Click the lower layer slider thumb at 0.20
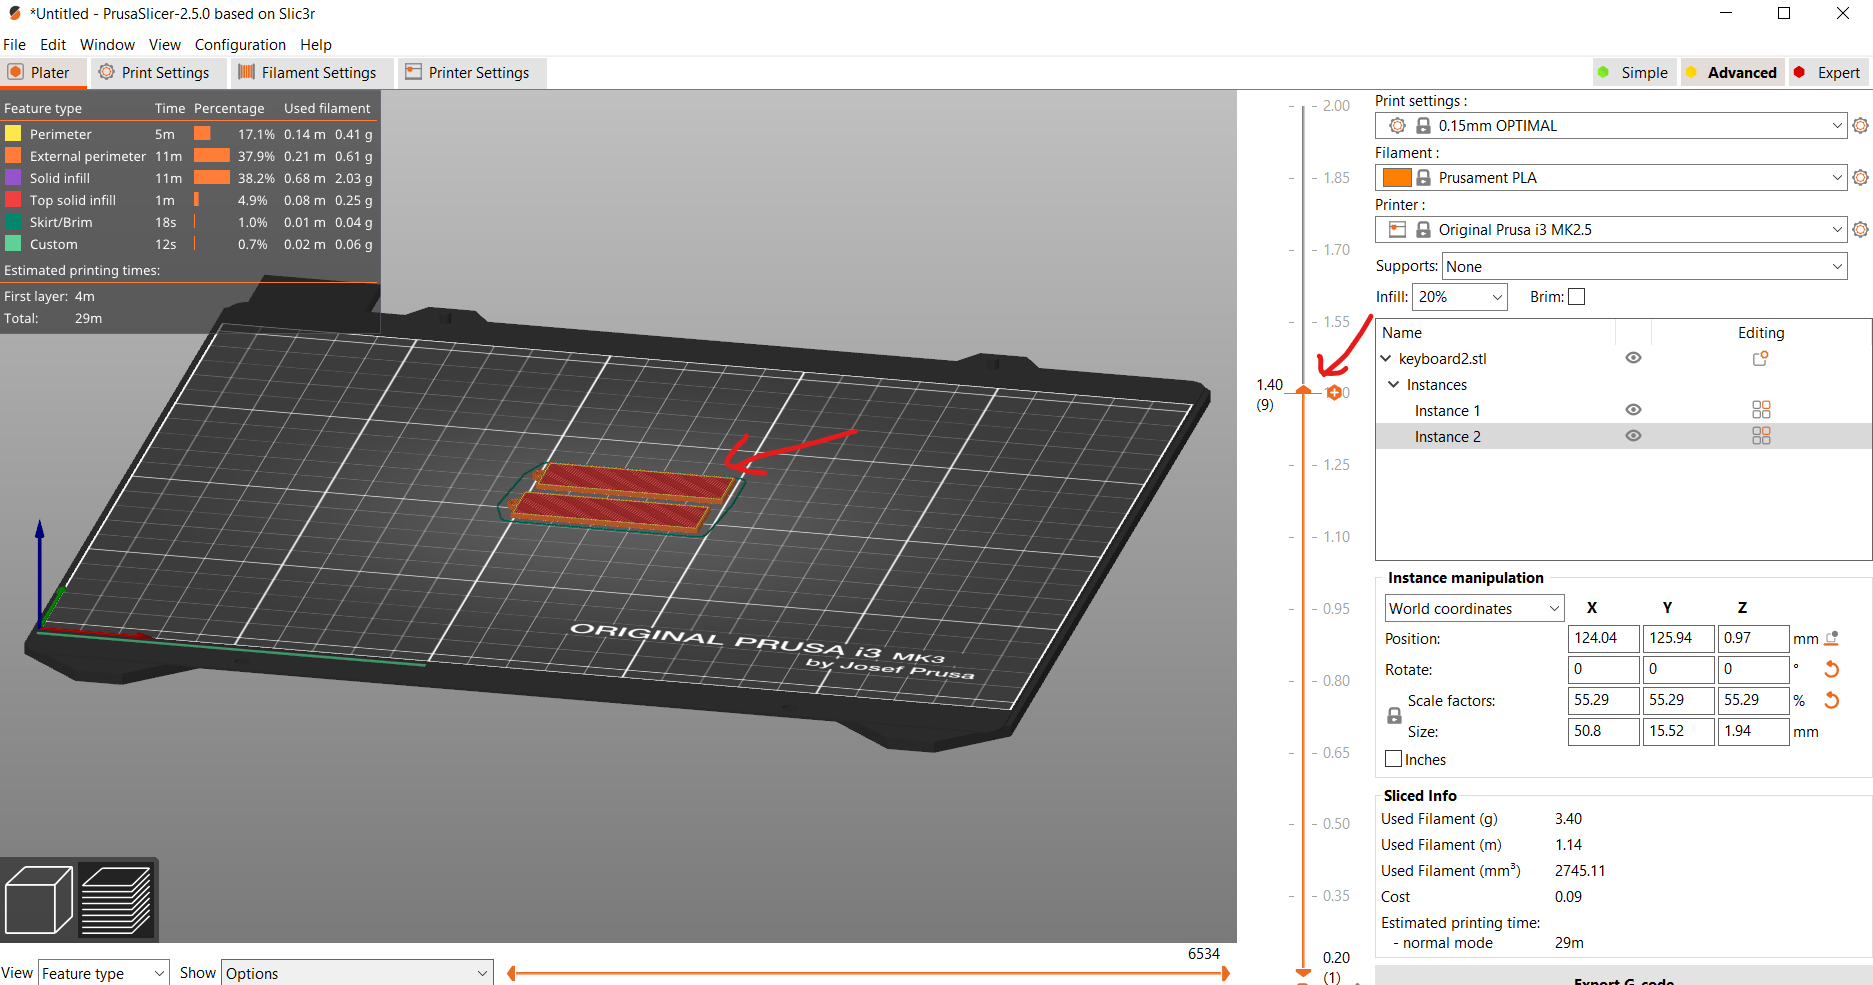Image resolution: width=1873 pixels, height=985 pixels. coord(1303,971)
